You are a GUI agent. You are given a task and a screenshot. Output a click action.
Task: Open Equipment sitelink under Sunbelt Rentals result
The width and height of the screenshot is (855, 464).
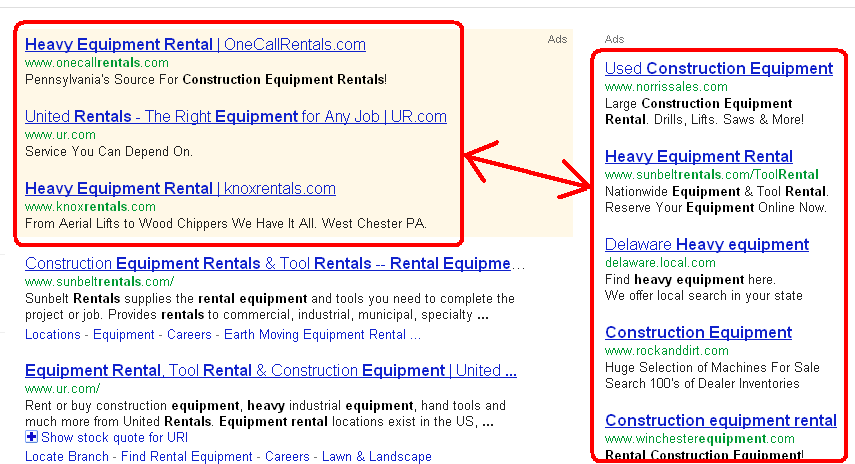click(x=124, y=335)
